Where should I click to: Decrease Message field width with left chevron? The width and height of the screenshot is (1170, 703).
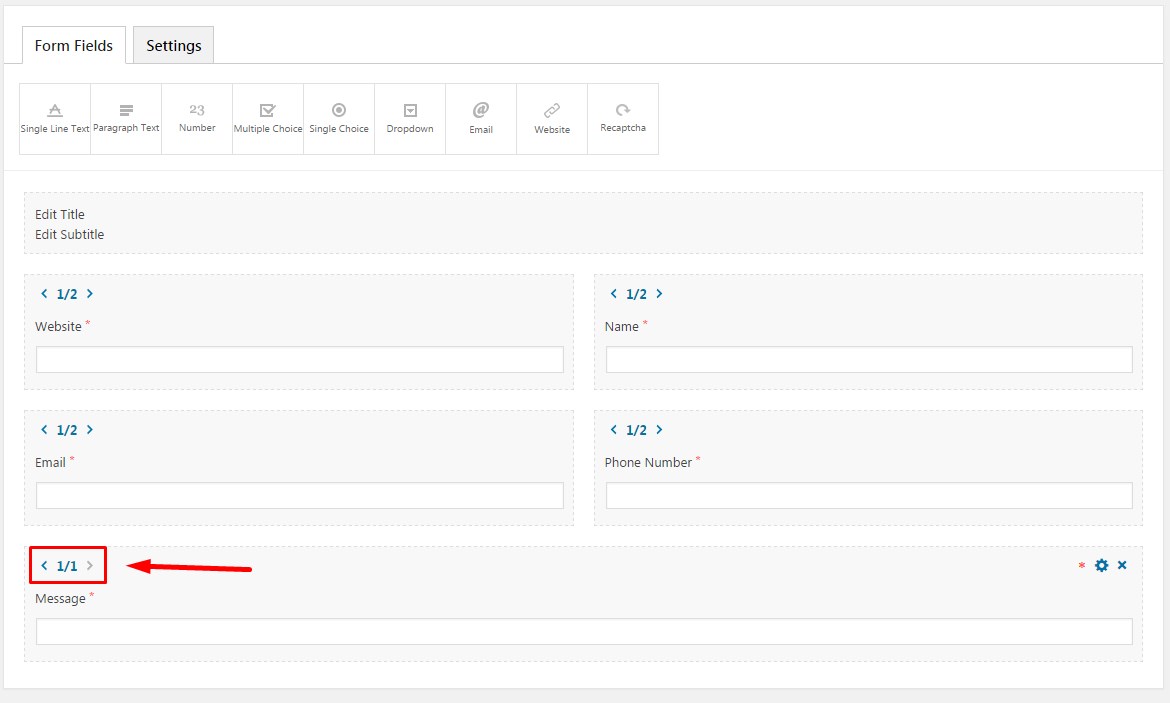click(x=44, y=566)
